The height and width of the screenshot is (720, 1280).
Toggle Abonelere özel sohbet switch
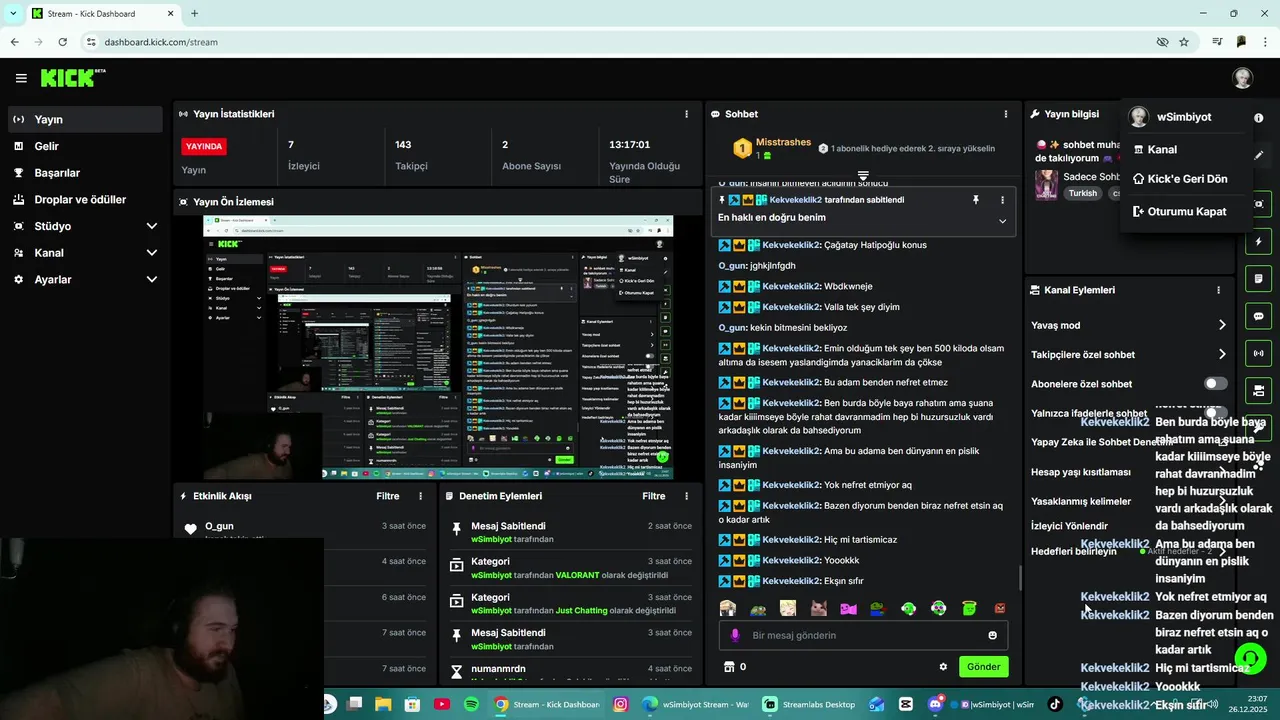click(1215, 384)
